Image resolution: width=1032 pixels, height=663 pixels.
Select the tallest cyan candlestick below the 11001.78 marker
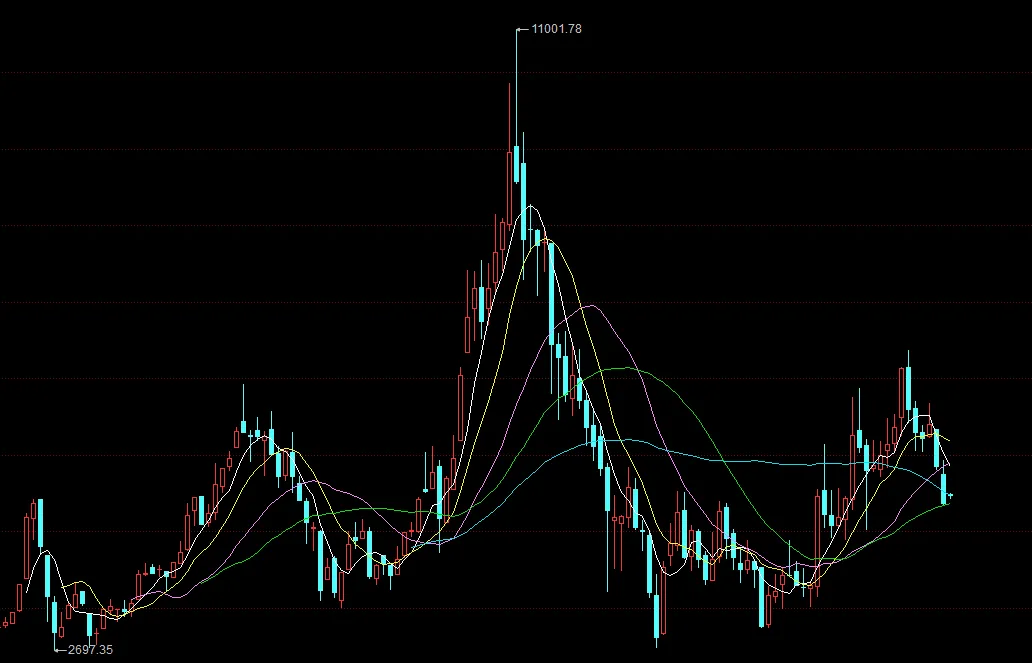pyautogui.click(x=517, y=106)
